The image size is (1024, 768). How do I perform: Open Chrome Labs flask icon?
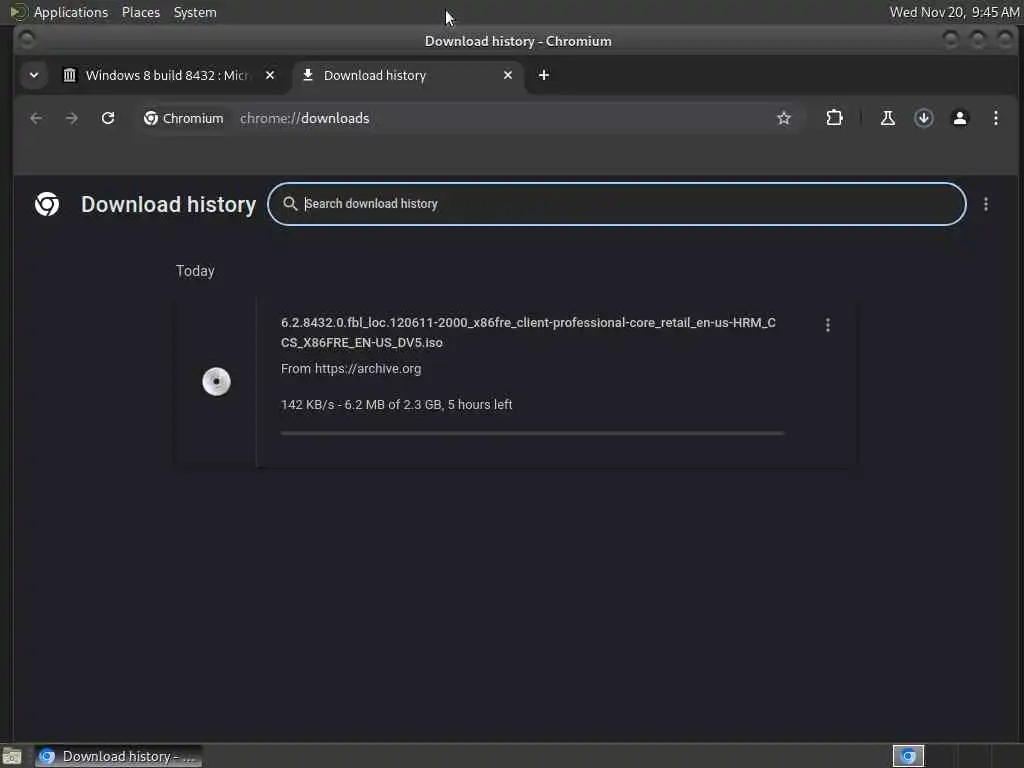coord(888,118)
